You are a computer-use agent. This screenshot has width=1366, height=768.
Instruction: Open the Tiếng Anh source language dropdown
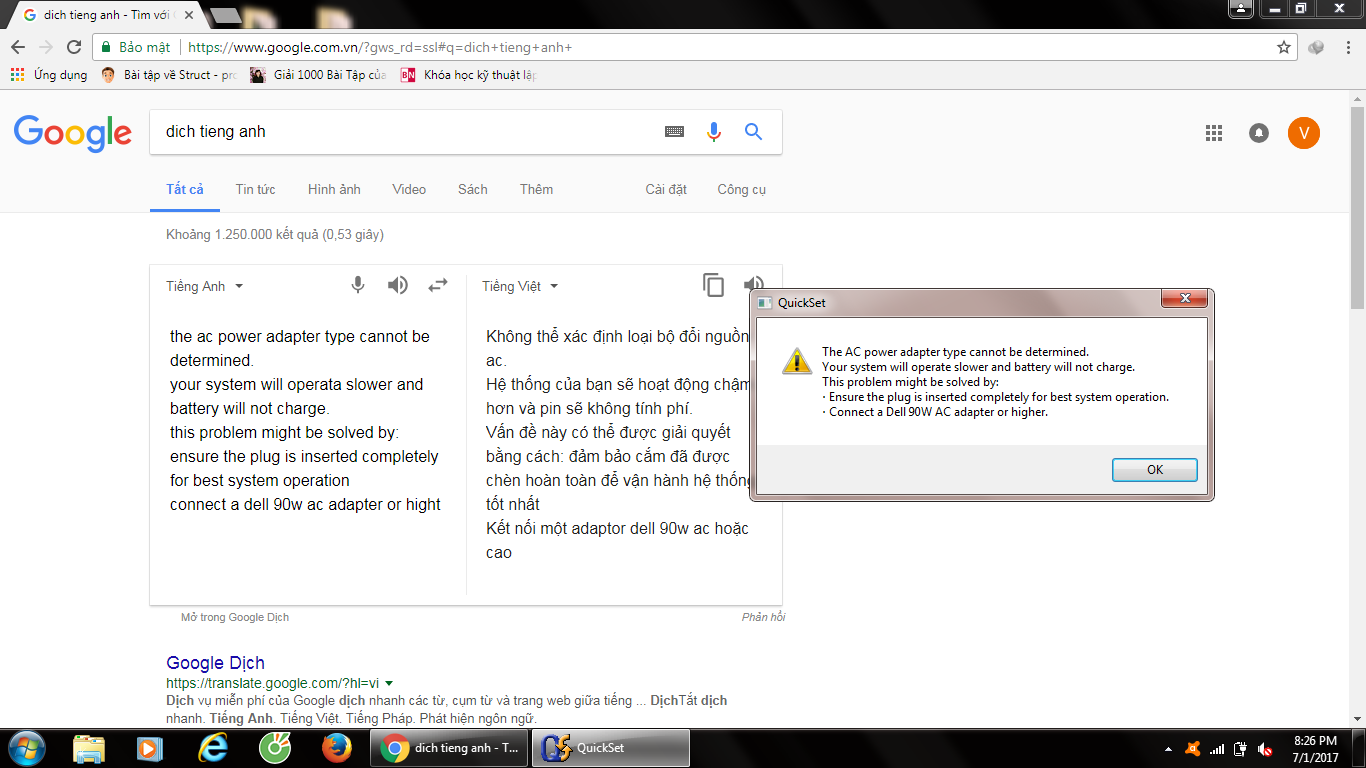[205, 286]
